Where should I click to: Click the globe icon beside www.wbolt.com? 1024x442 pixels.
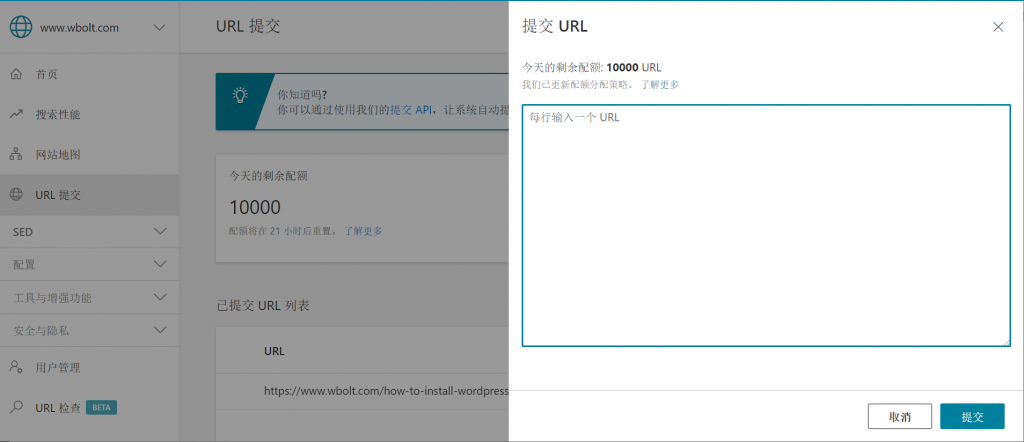[x=21, y=28]
